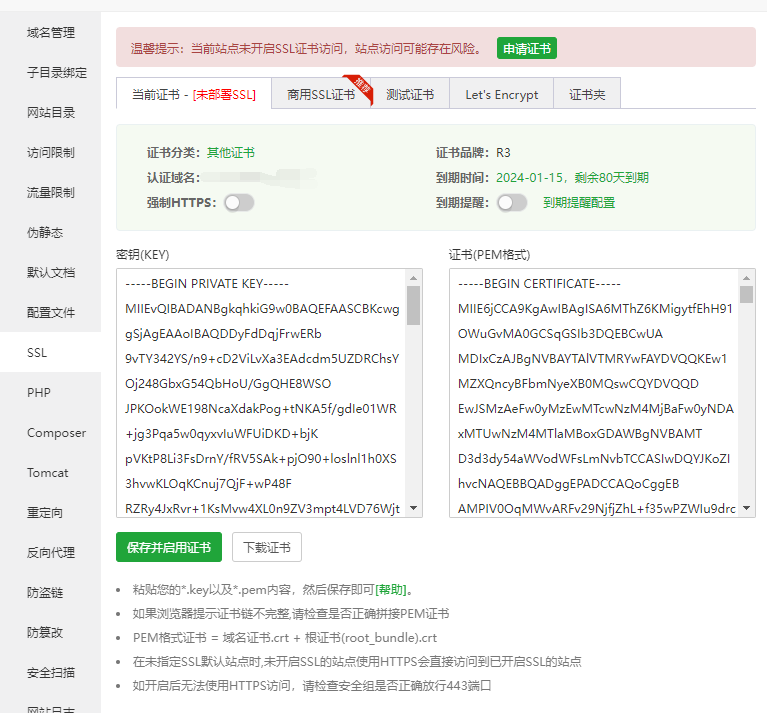Open 到期提醒配置 link
Image resolution: width=767 pixels, height=713 pixels.
[x=579, y=202]
